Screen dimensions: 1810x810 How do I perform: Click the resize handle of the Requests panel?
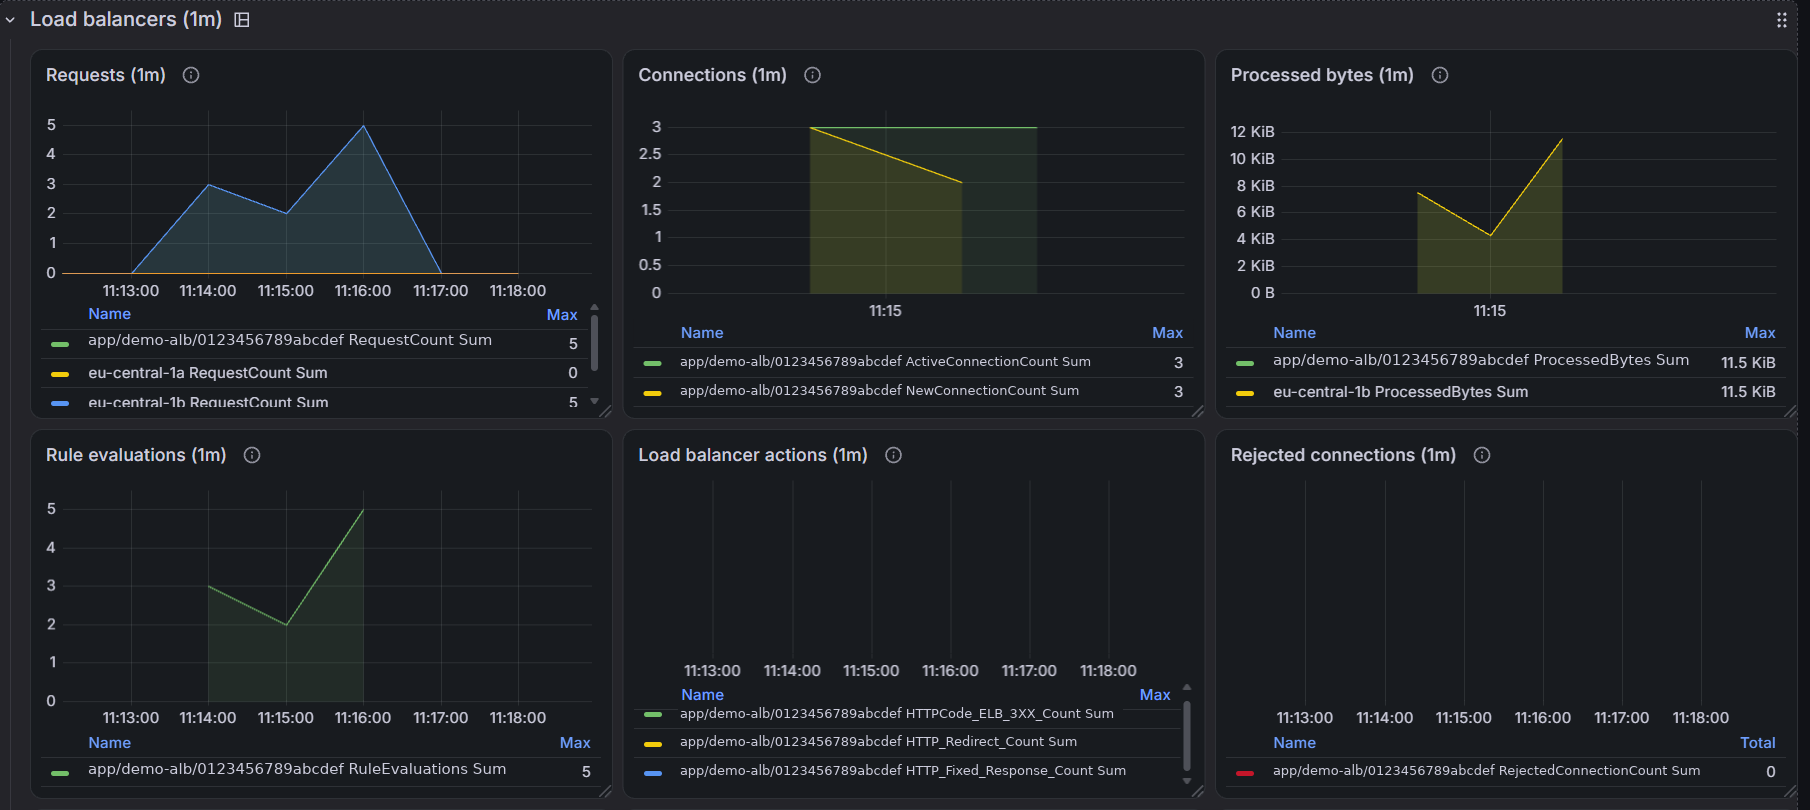pyautogui.click(x=605, y=411)
